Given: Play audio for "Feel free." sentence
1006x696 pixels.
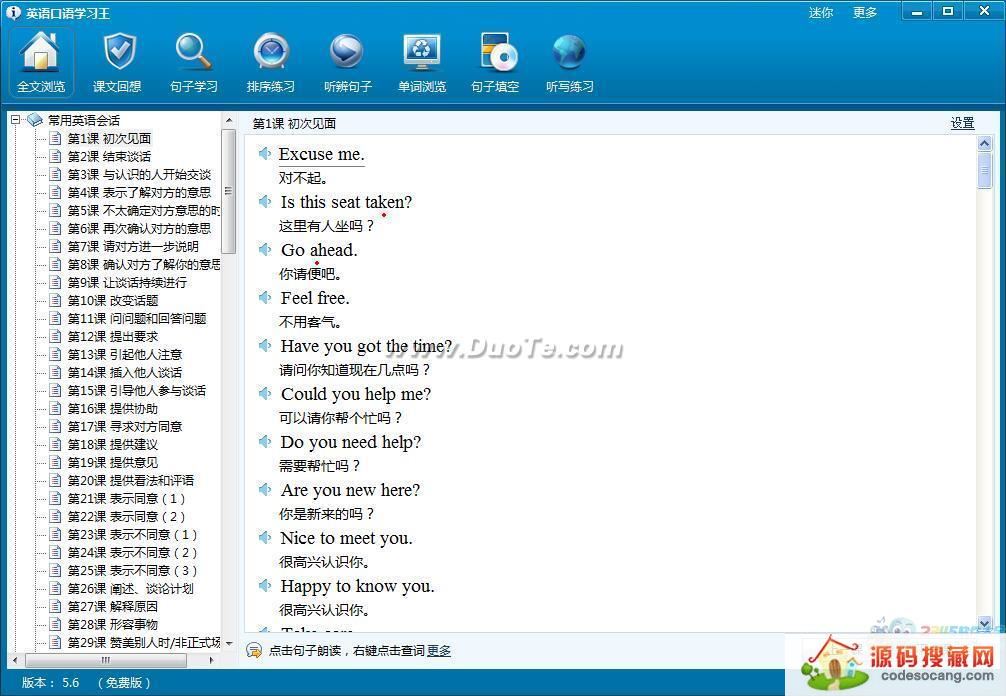Looking at the screenshot, I should point(265,298).
